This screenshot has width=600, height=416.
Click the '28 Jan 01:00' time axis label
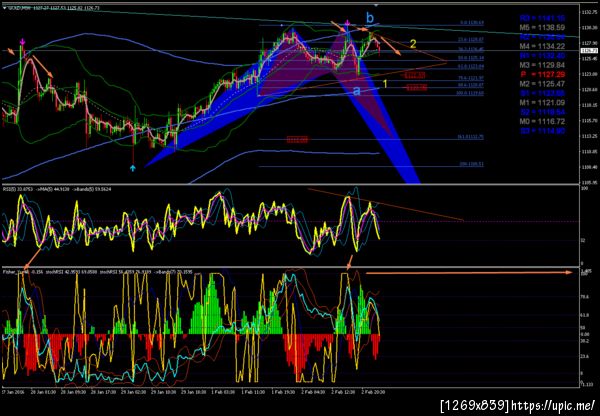44,392
